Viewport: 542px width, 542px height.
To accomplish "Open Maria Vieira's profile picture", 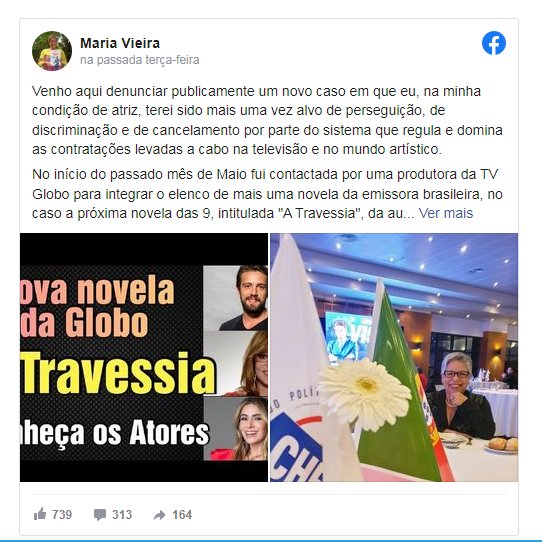I will [52, 51].
